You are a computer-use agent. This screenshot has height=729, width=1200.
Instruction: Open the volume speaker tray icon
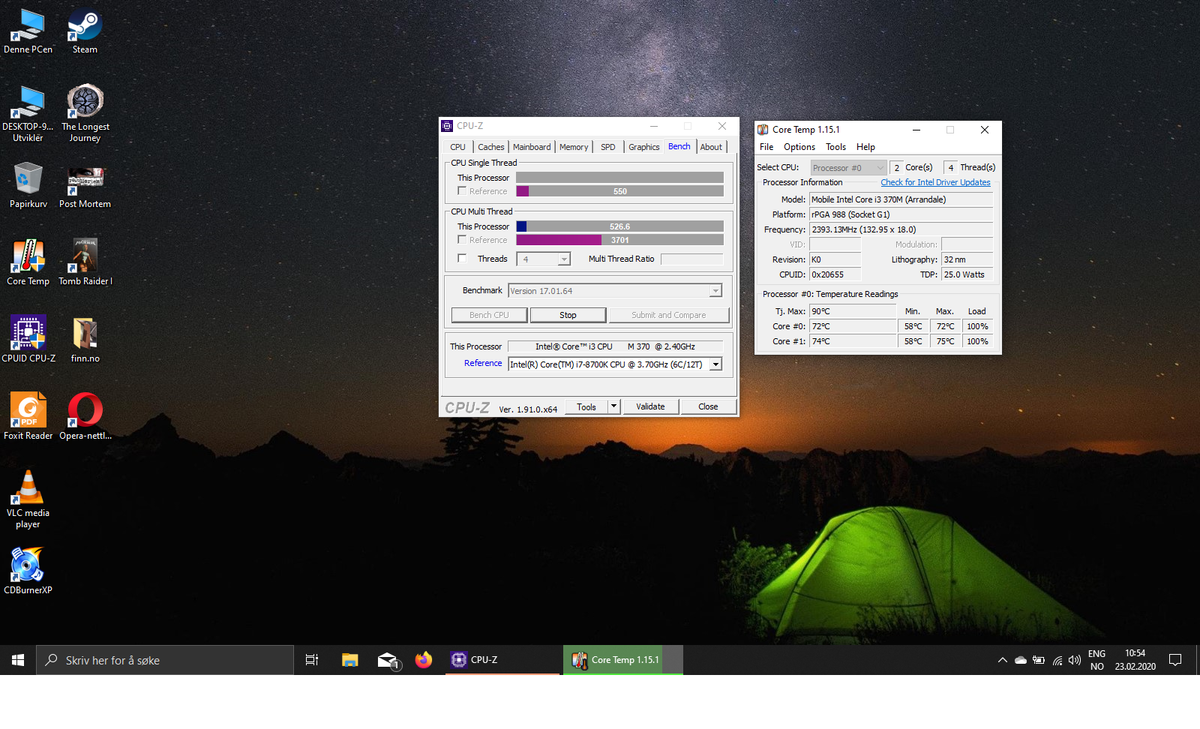tap(1075, 661)
